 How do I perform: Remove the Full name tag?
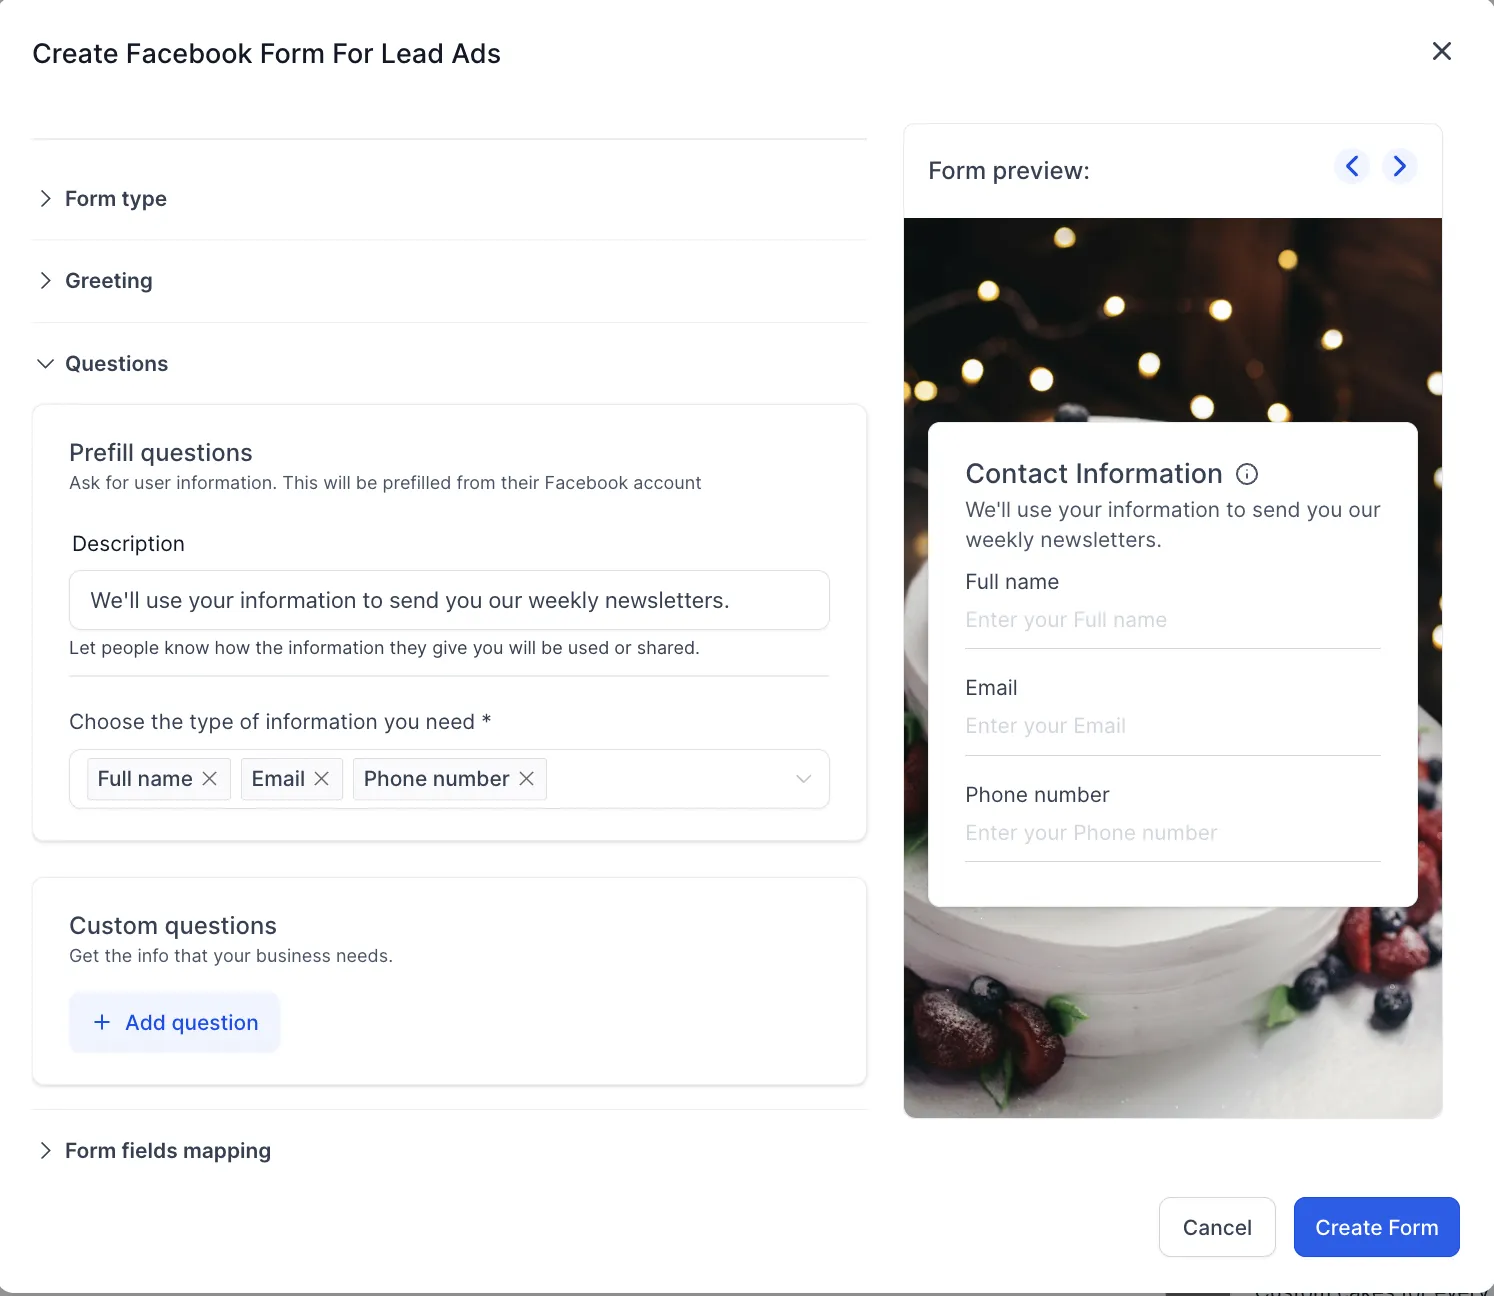pos(210,779)
